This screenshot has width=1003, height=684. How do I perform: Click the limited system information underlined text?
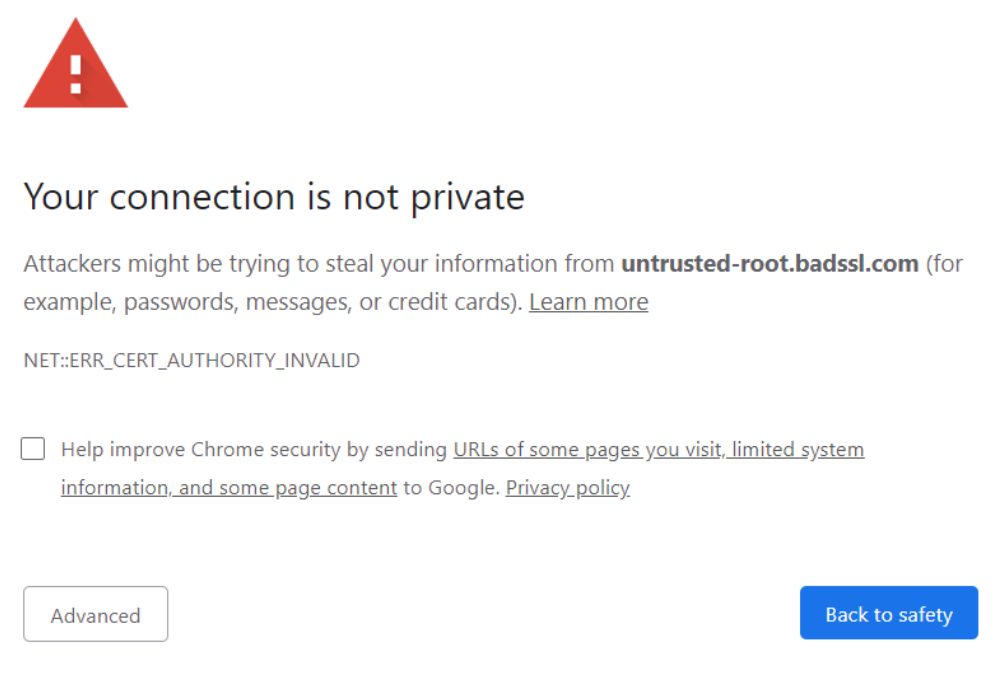[x=795, y=449]
